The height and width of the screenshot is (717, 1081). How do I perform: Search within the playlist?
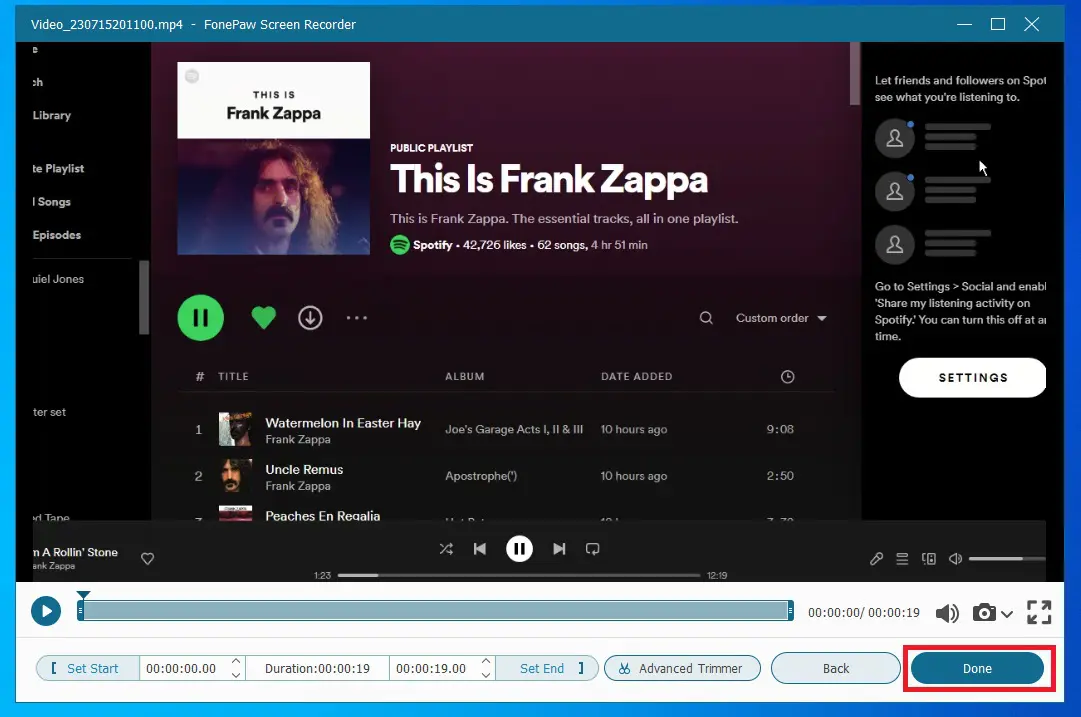tap(706, 318)
